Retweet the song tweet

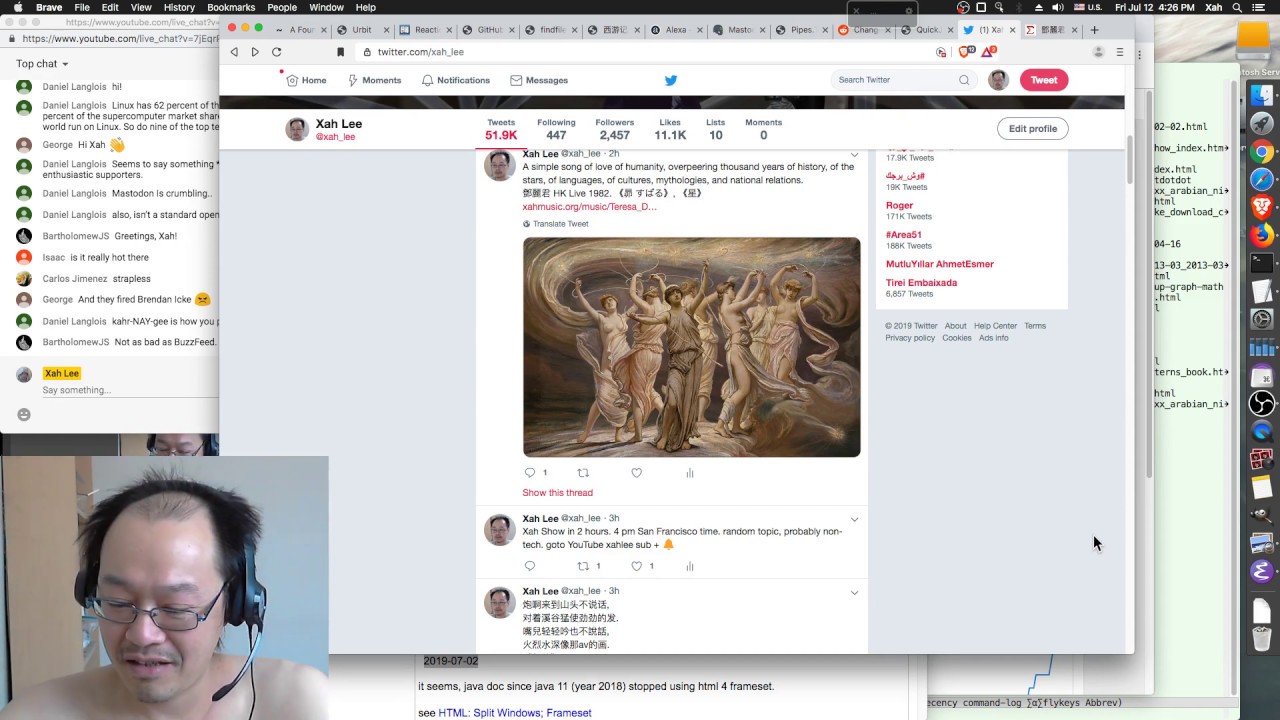583,473
